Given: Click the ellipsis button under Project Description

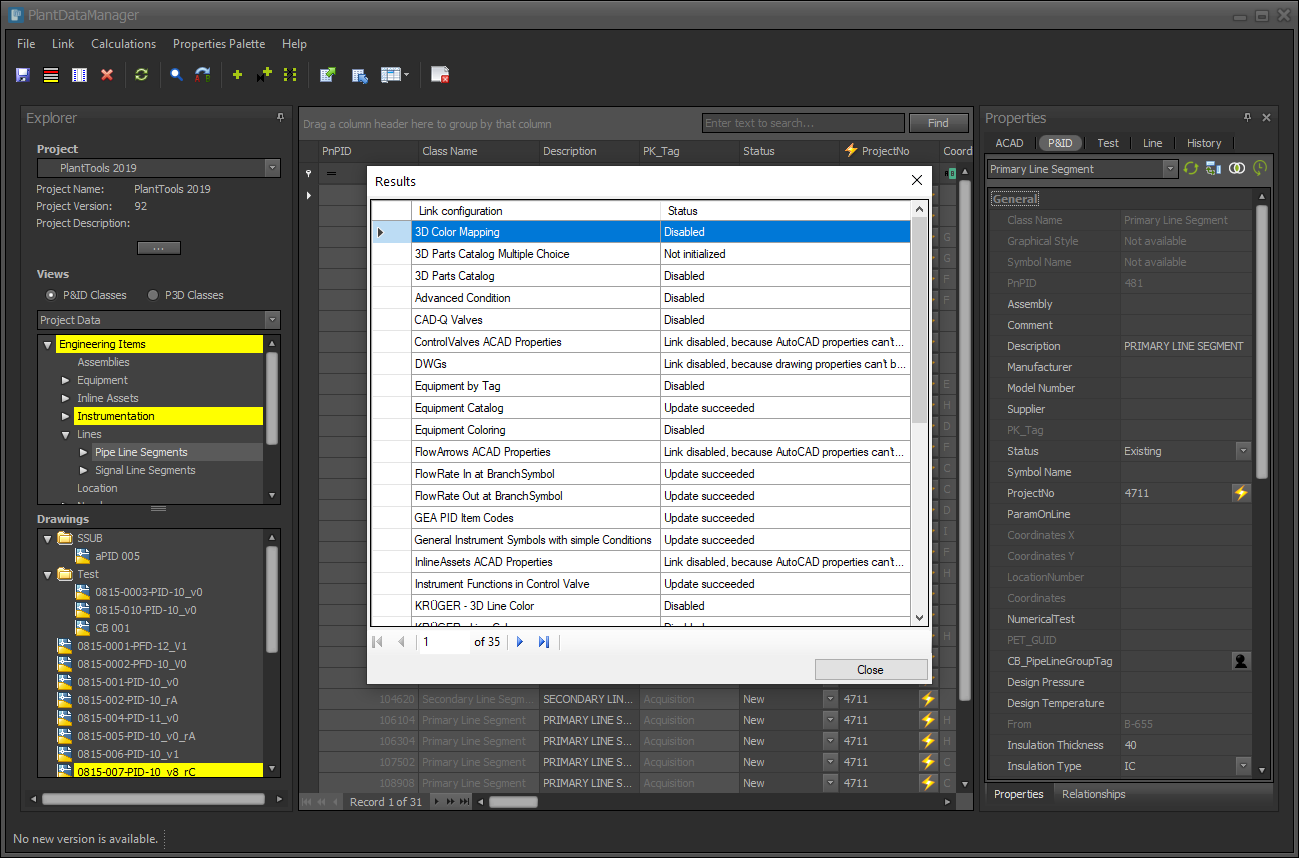Looking at the screenshot, I should point(158,248).
